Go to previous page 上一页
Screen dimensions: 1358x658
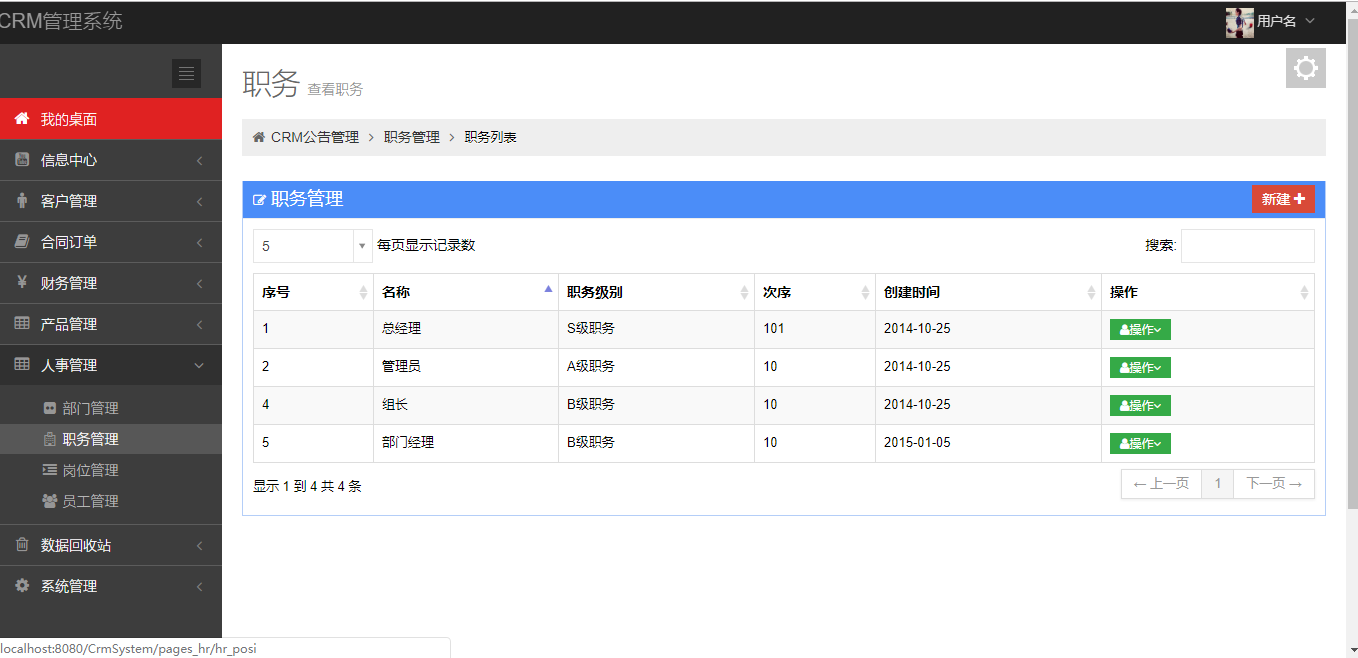(x=1161, y=484)
